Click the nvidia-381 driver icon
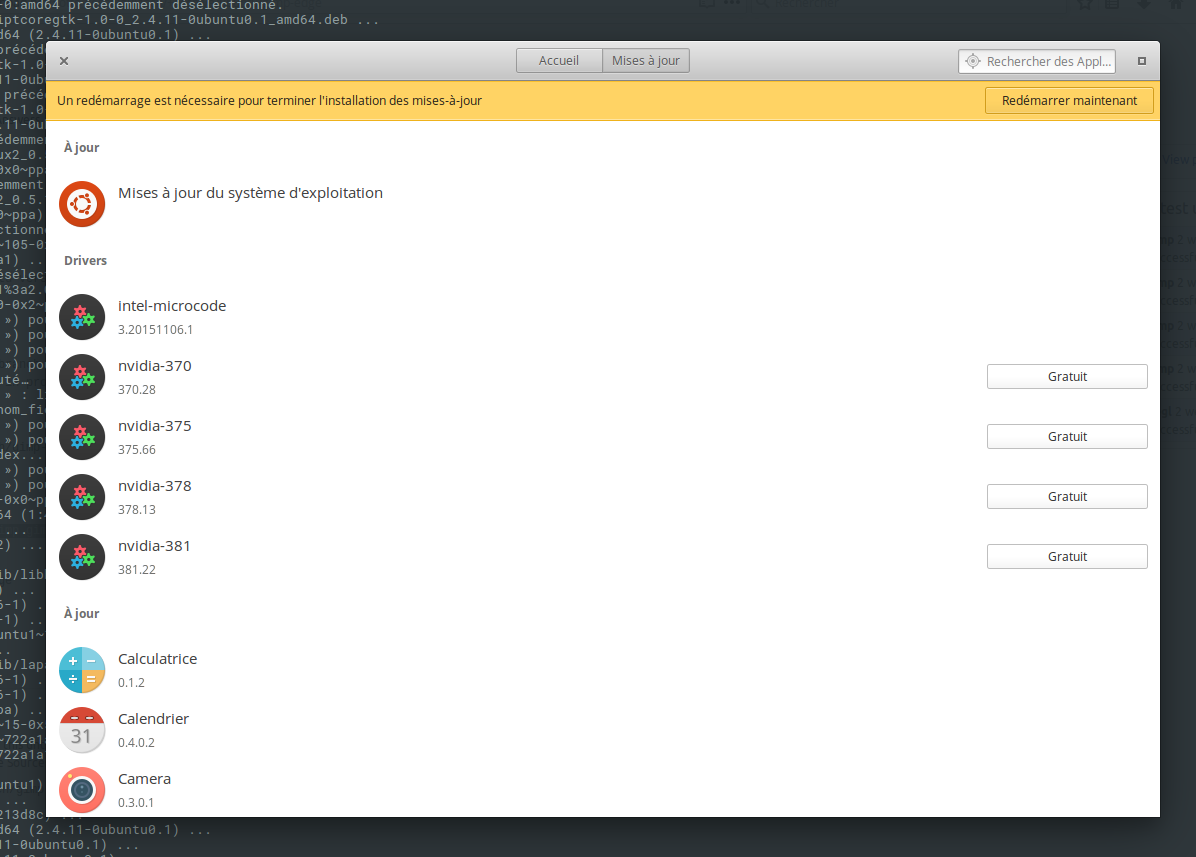Image resolution: width=1196 pixels, height=857 pixels. [82, 557]
